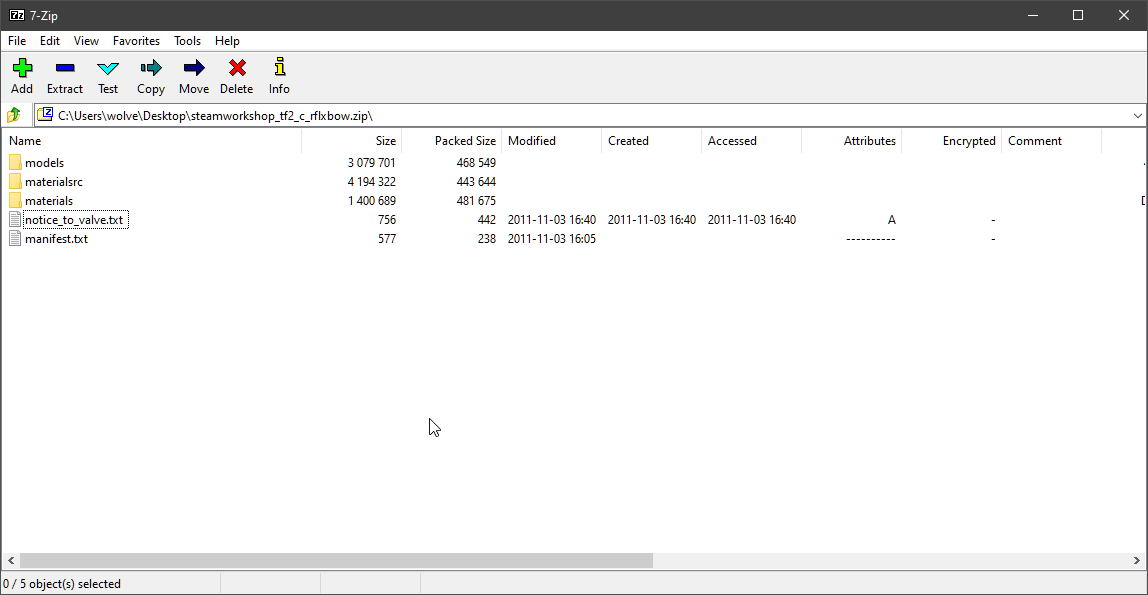Click packed size value 481 675
1148x595 pixels.
(476, 201)
